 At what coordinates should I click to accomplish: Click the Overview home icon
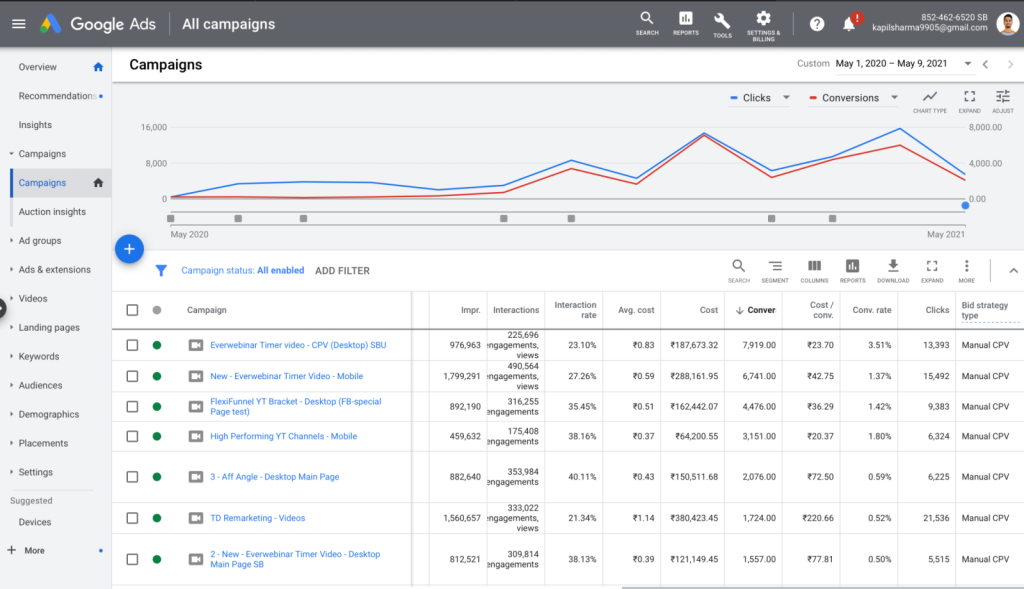[98, 67]
